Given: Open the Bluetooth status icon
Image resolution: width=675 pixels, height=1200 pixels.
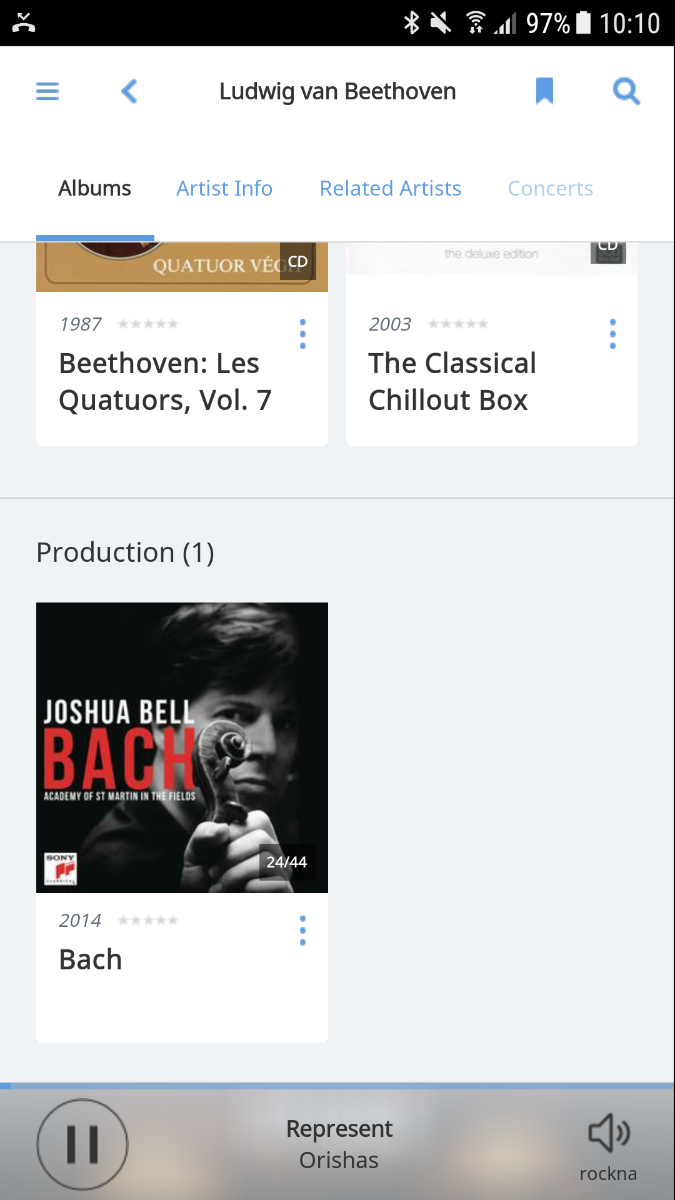Looking at the screenshot, I should click(411, 22).
